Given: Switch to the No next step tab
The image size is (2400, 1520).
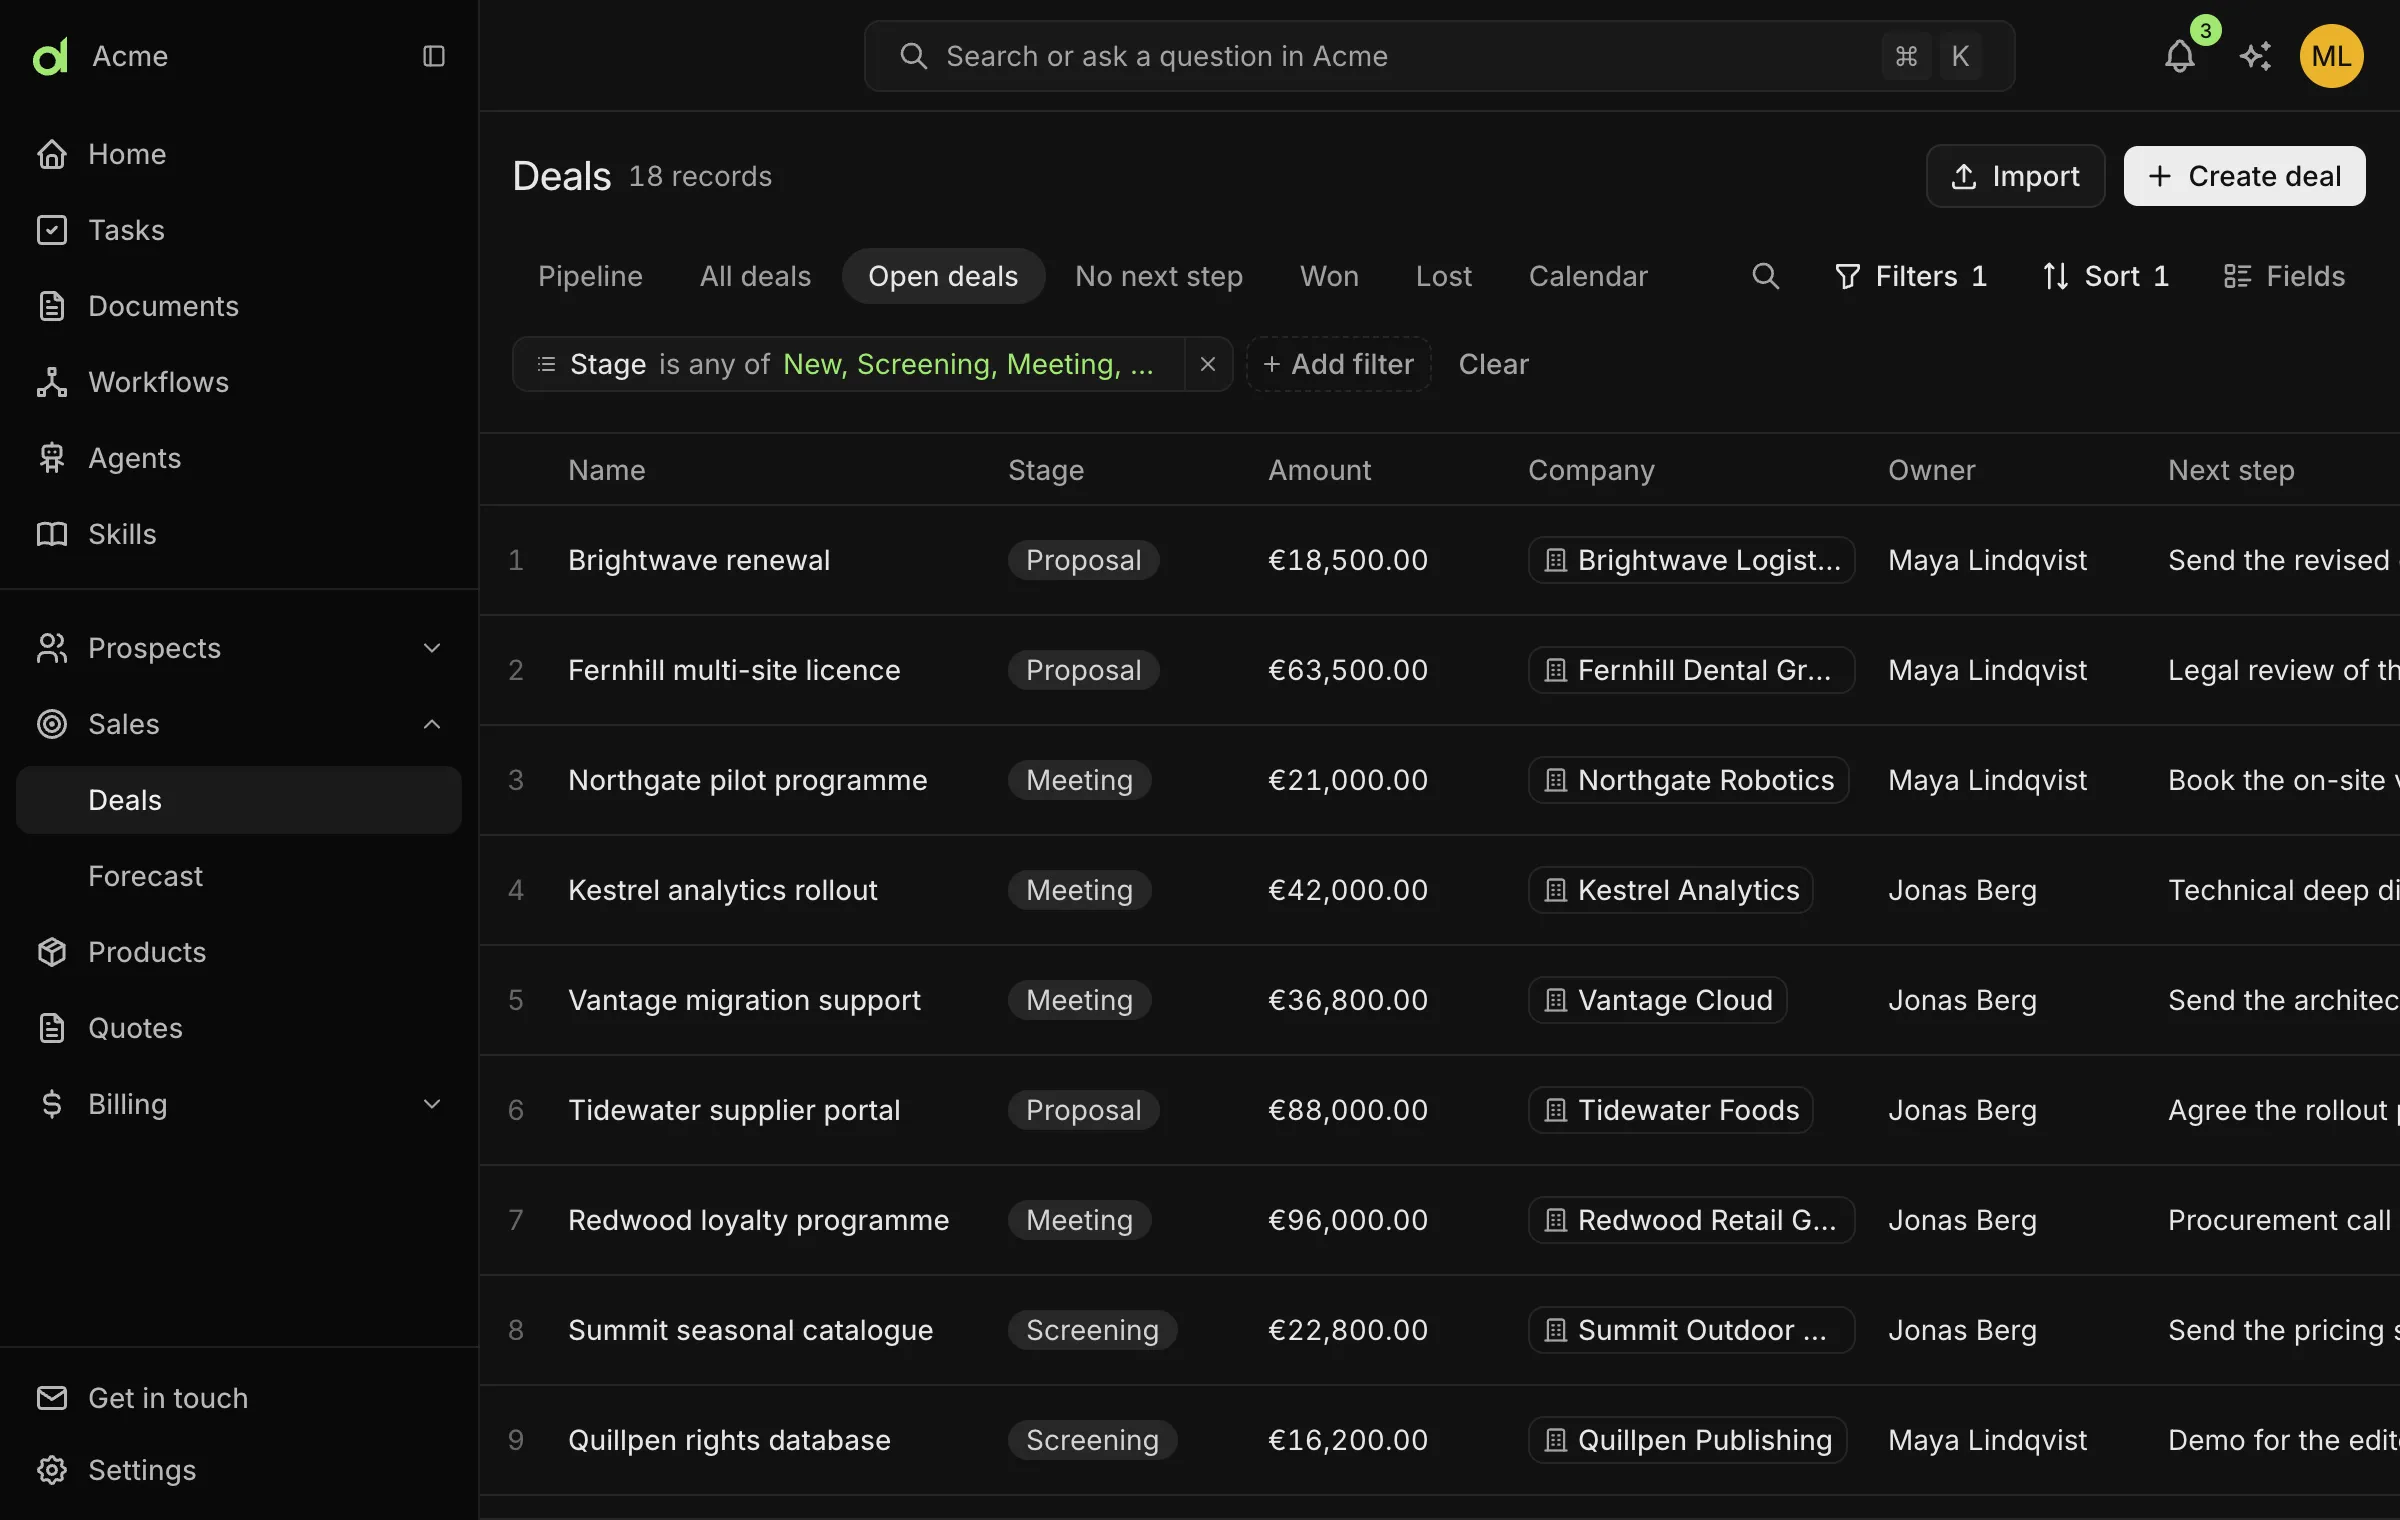Looking at the screenshot, I should [1159, 276].
